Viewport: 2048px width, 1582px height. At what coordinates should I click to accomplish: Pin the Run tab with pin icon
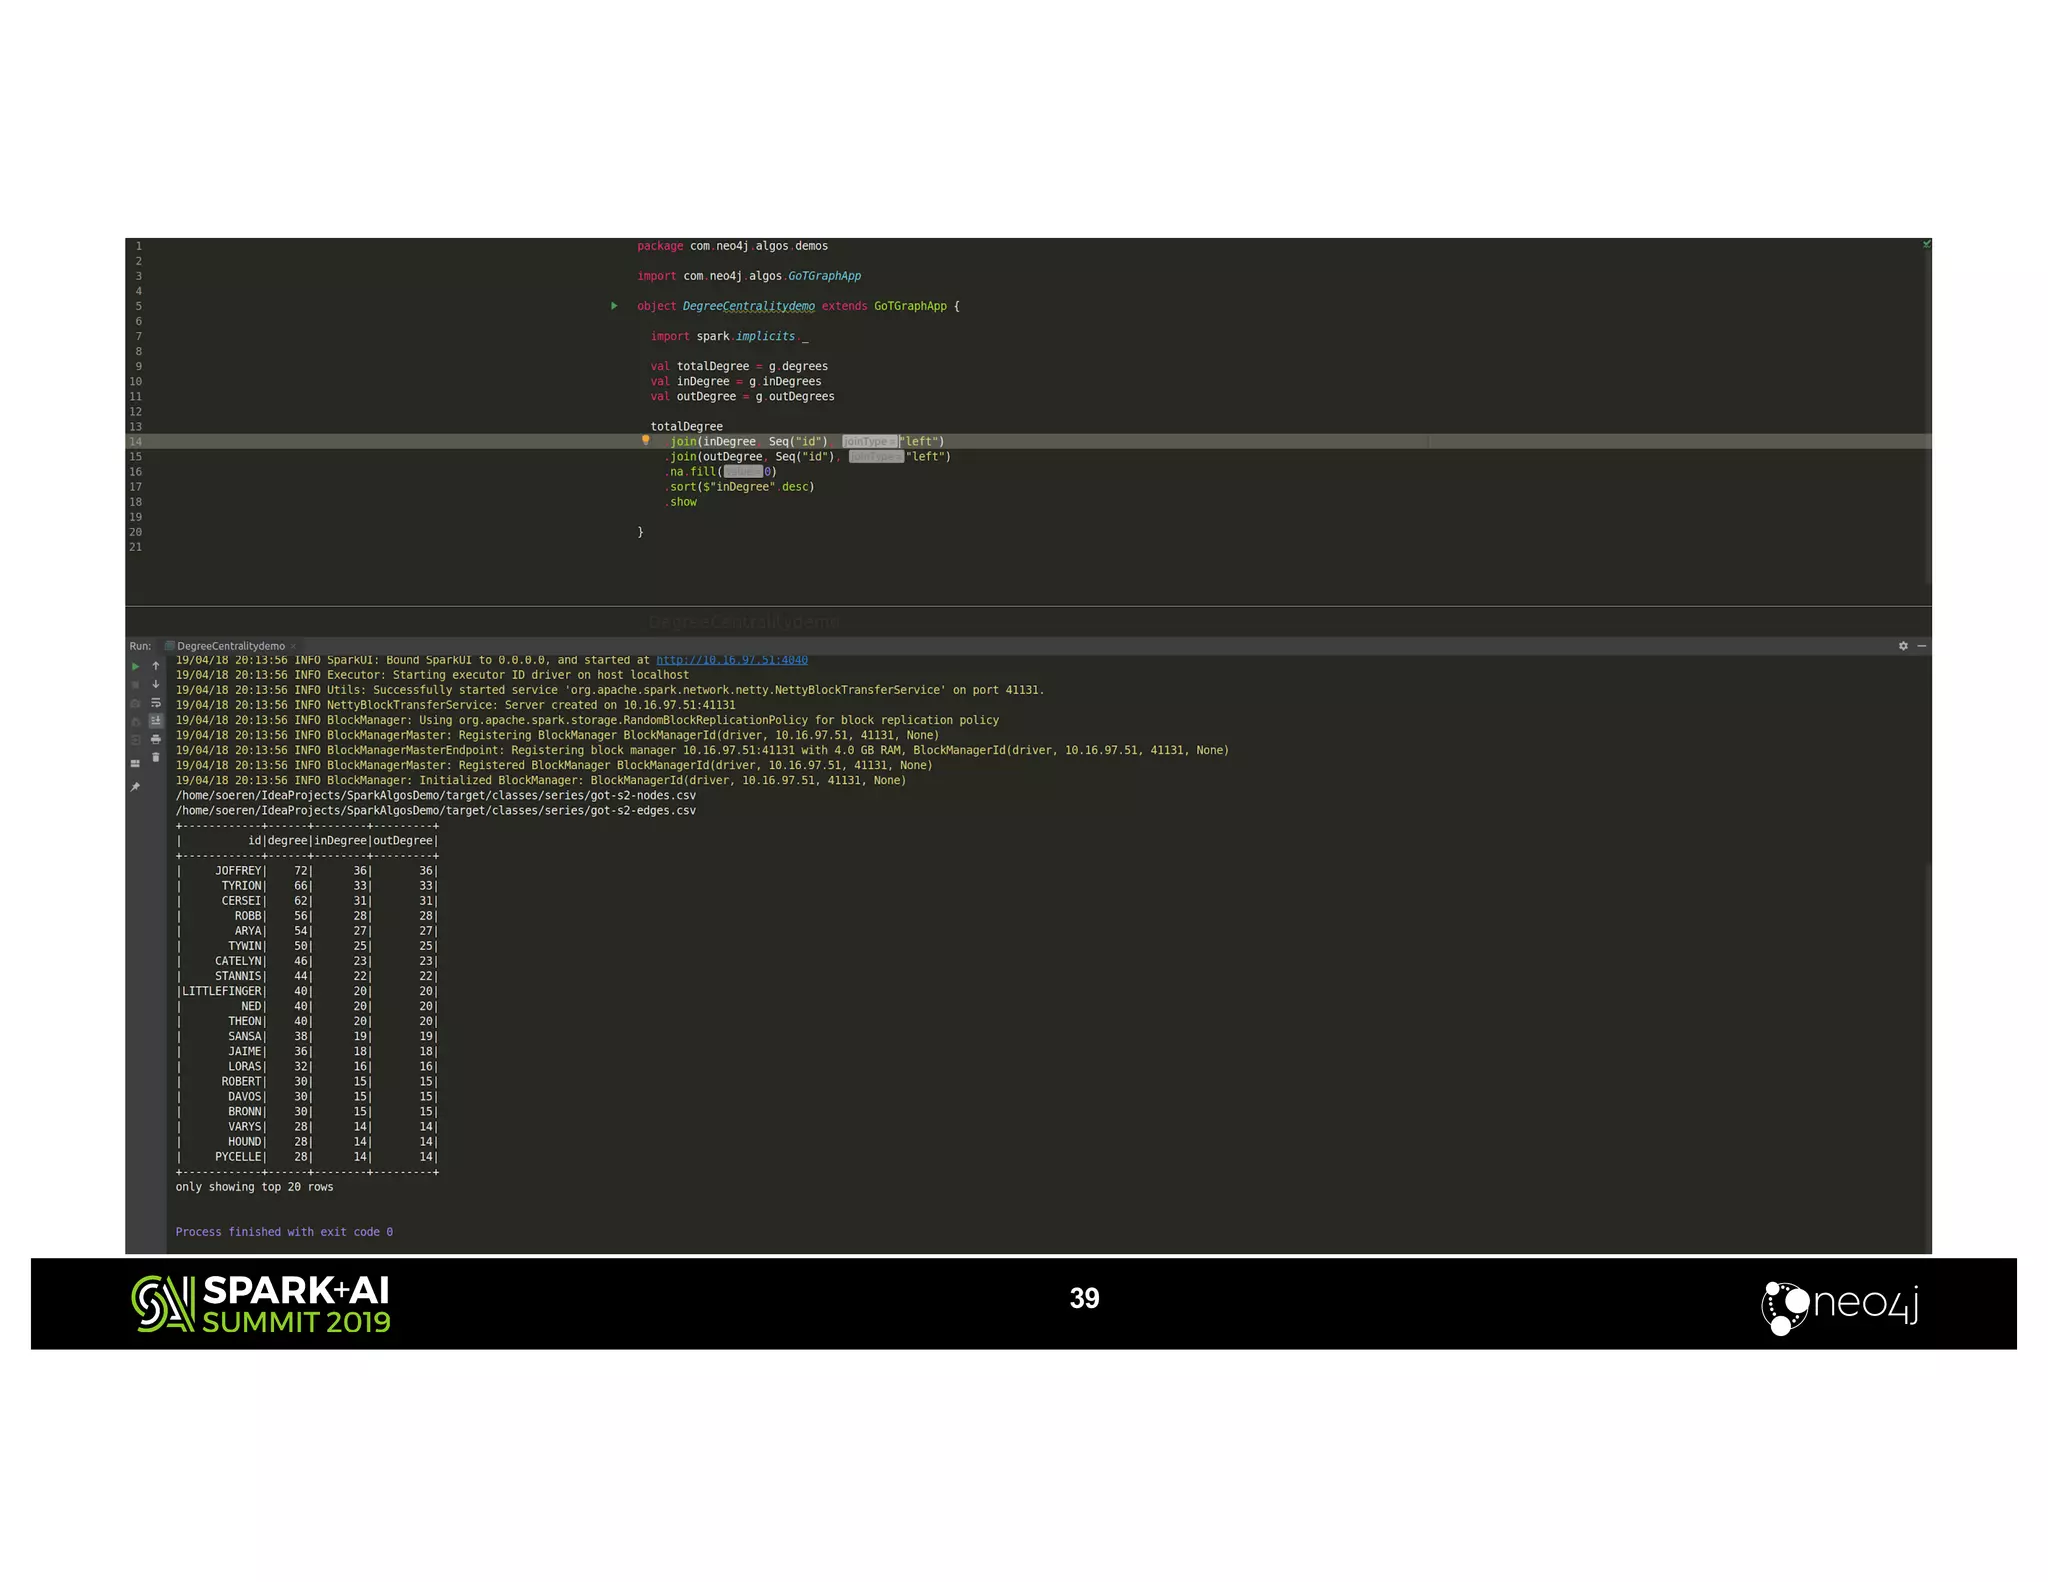point(136,787)
